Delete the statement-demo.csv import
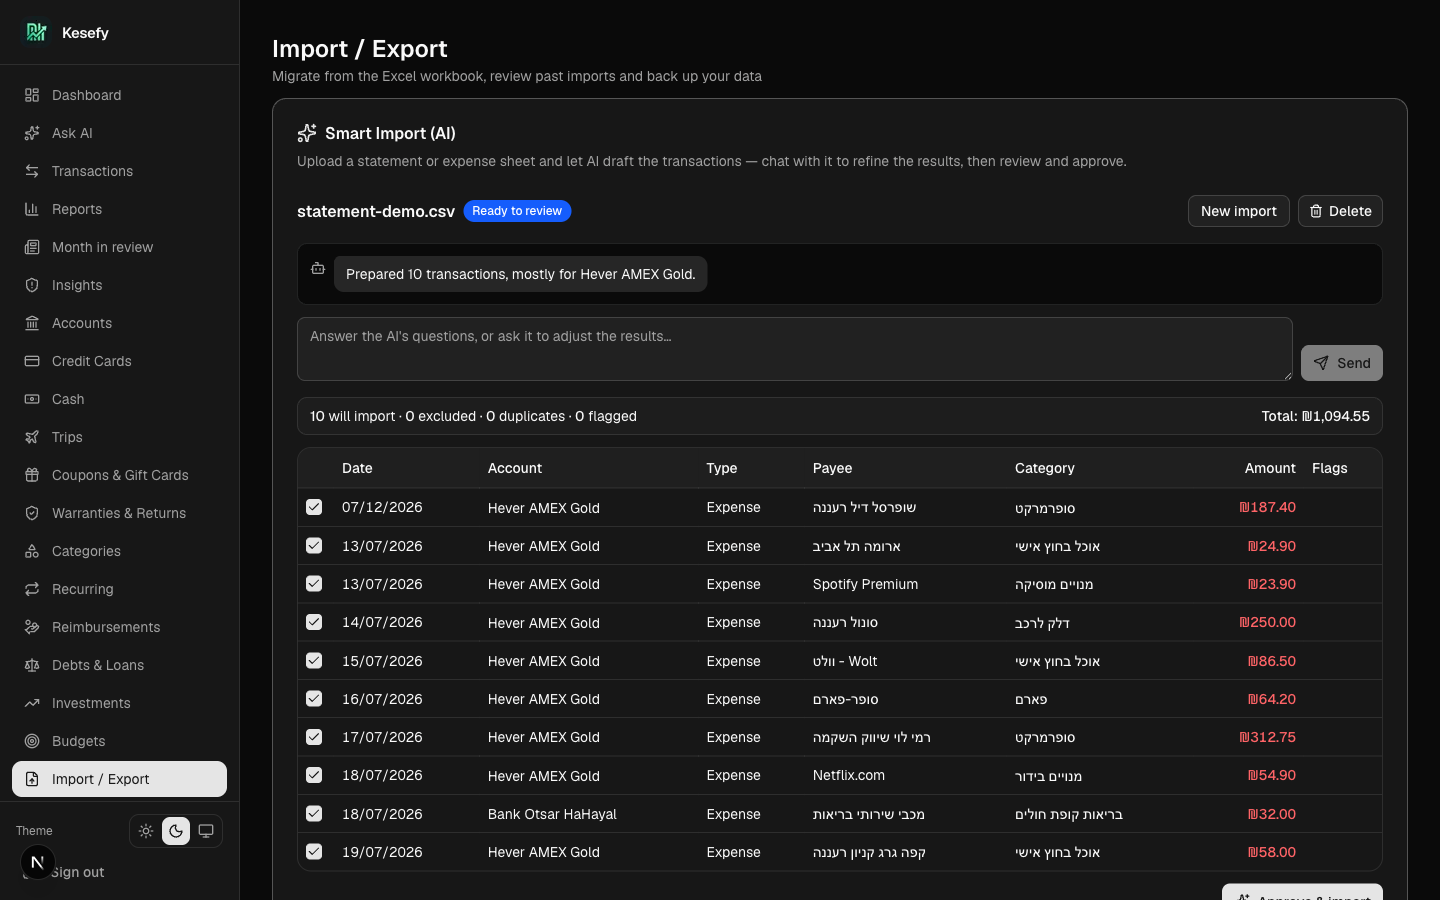Screen dimensions: 1440x900 [1340, 211]
